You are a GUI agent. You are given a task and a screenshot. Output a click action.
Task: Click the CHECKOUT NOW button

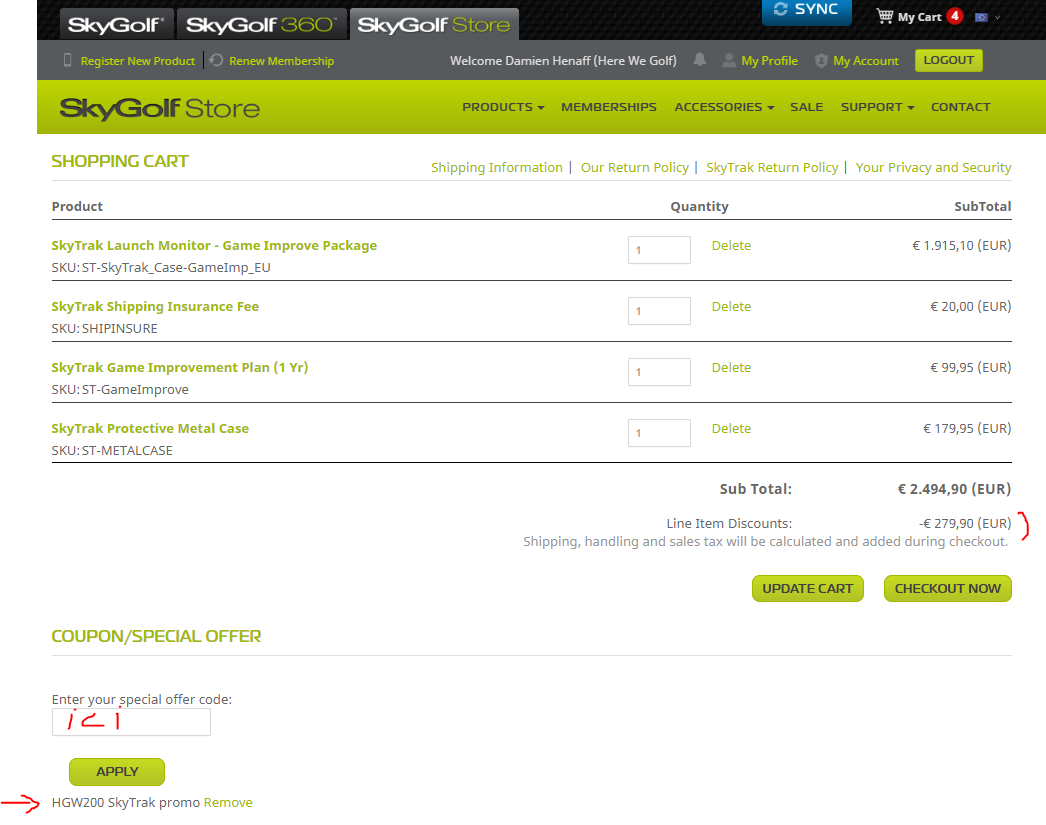947,588
